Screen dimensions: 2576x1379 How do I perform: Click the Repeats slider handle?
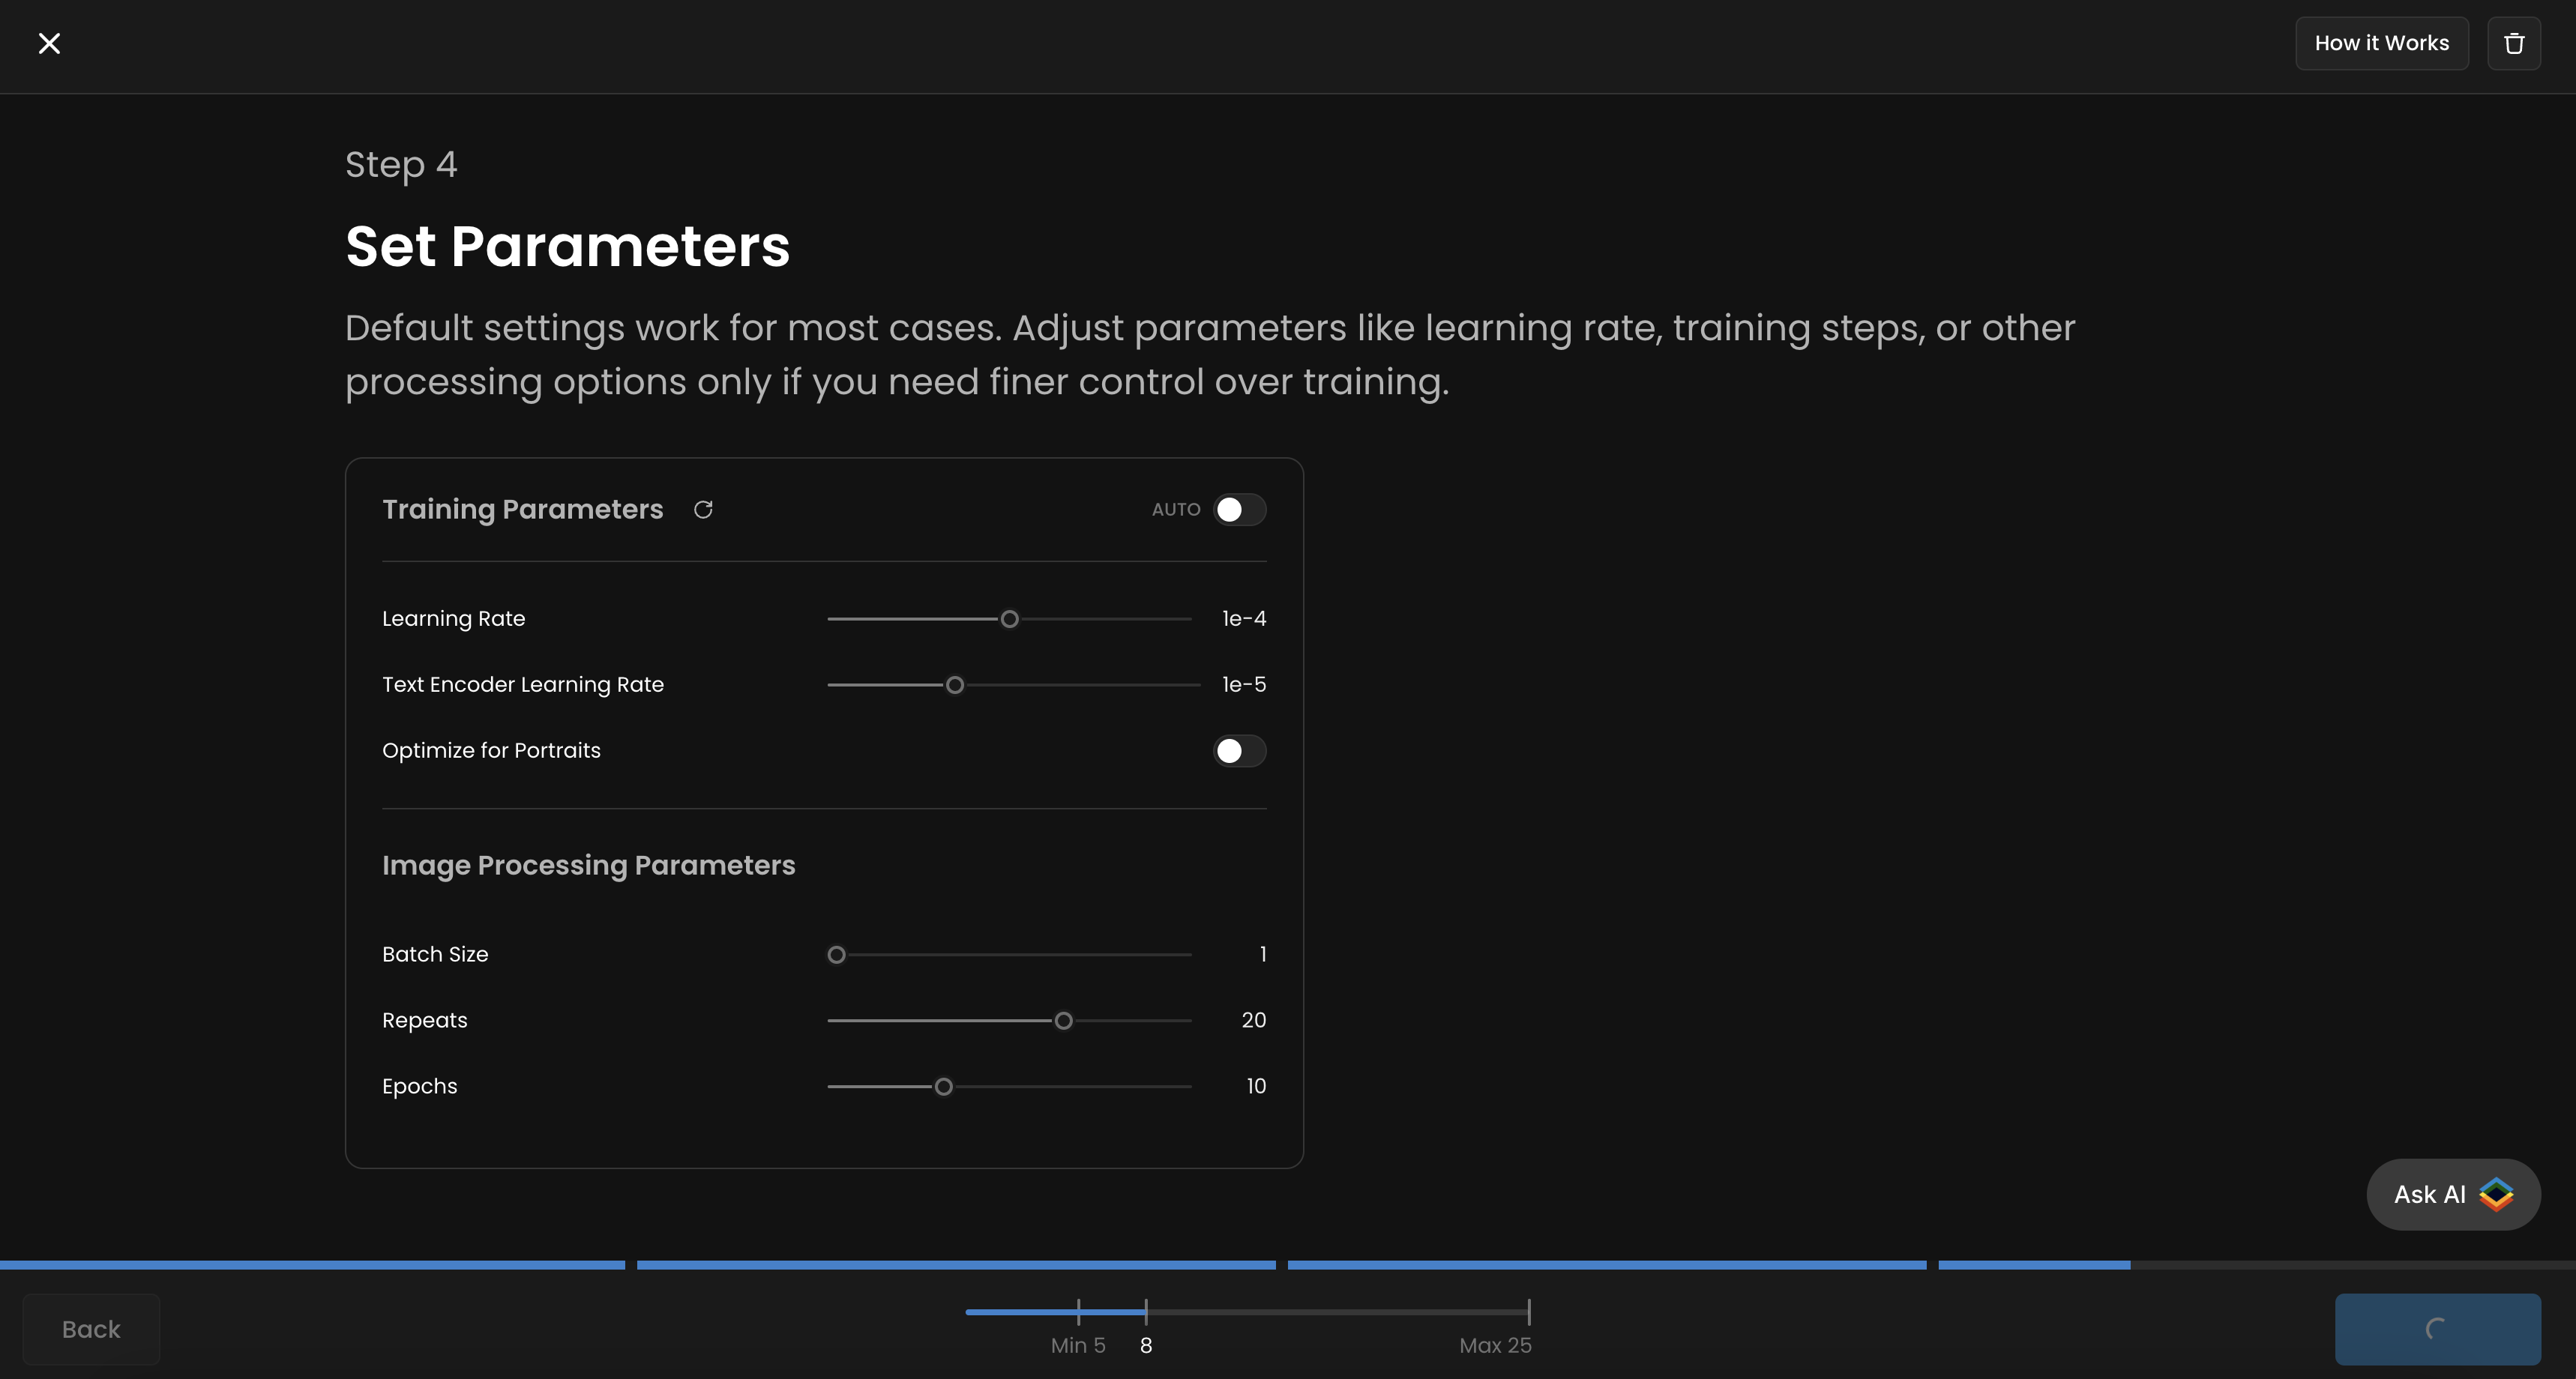pyautogui.click(x=1064, y=1021)
